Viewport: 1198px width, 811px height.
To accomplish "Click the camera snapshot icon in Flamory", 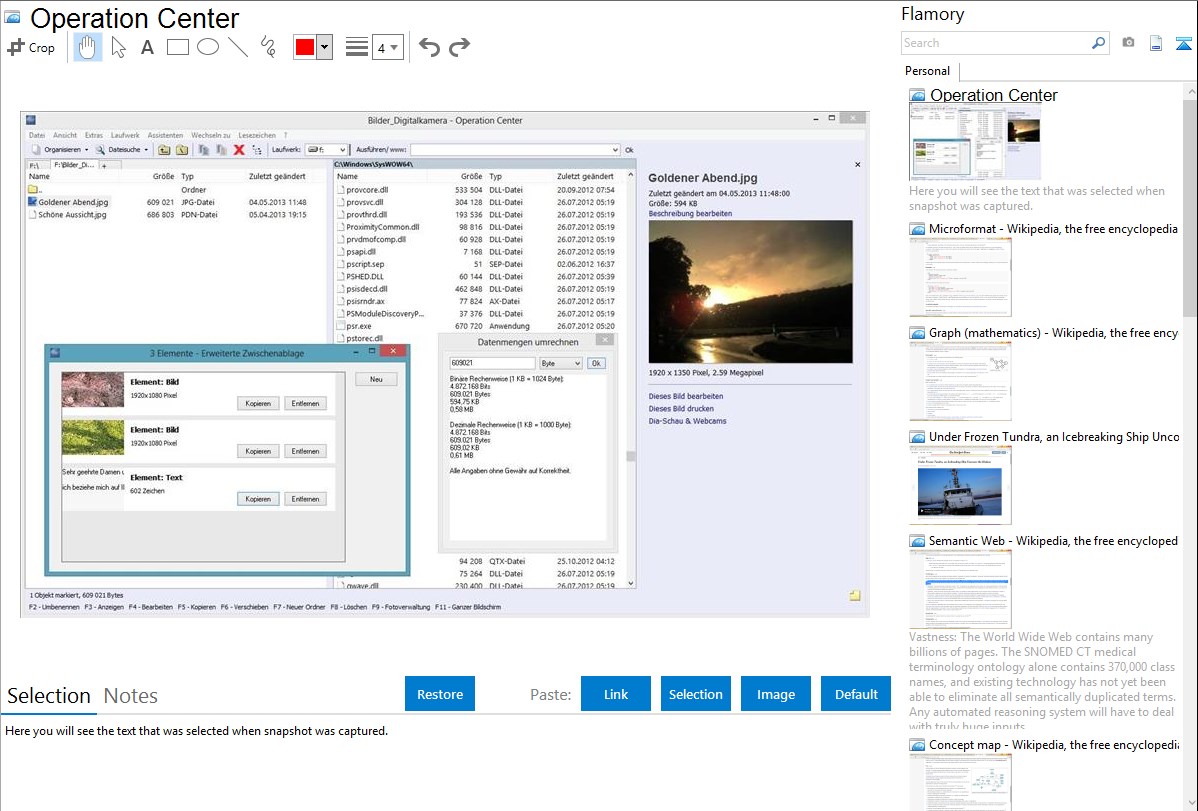I will click(1128, 43).
